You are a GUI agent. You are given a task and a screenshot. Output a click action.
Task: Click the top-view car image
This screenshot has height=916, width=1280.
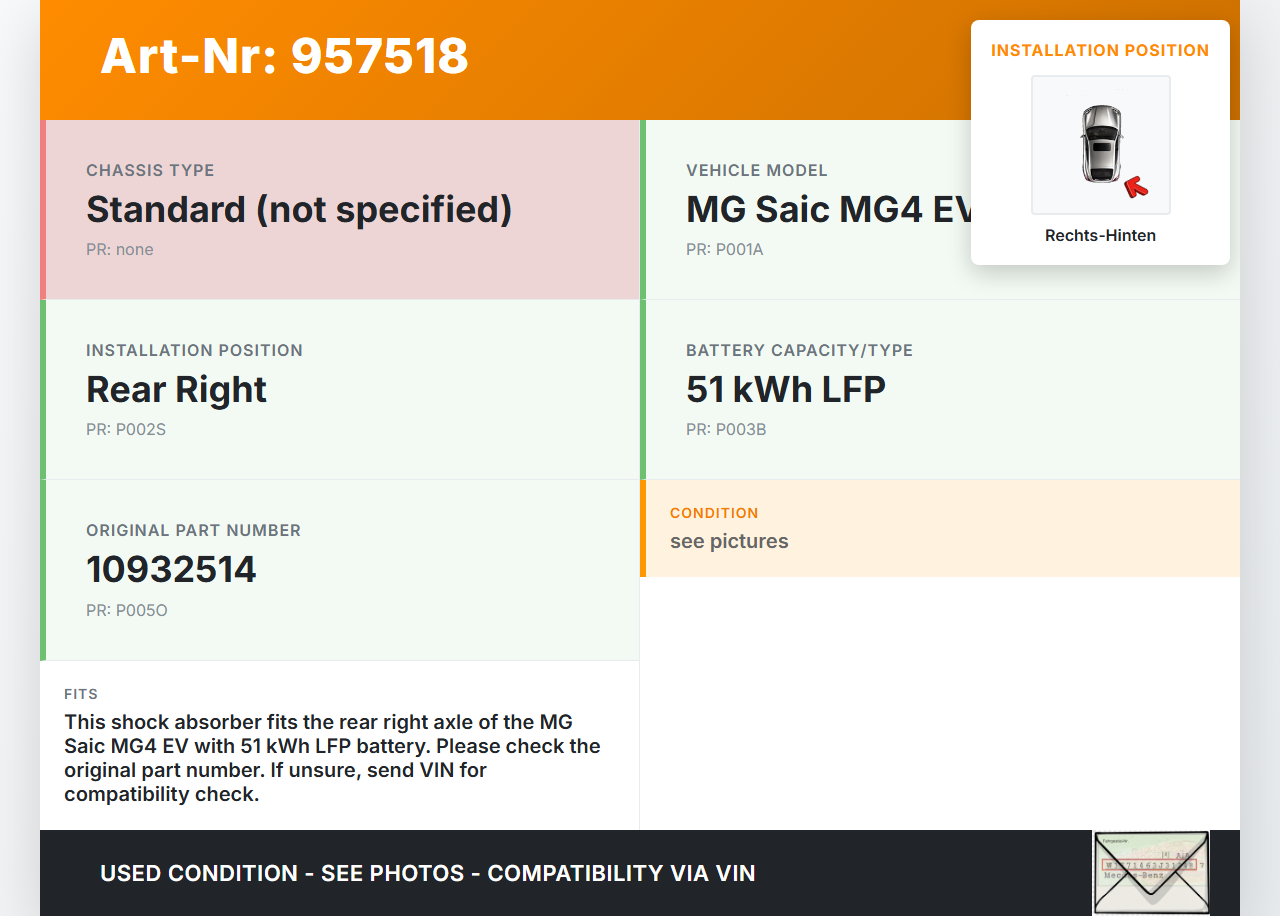1100,144
